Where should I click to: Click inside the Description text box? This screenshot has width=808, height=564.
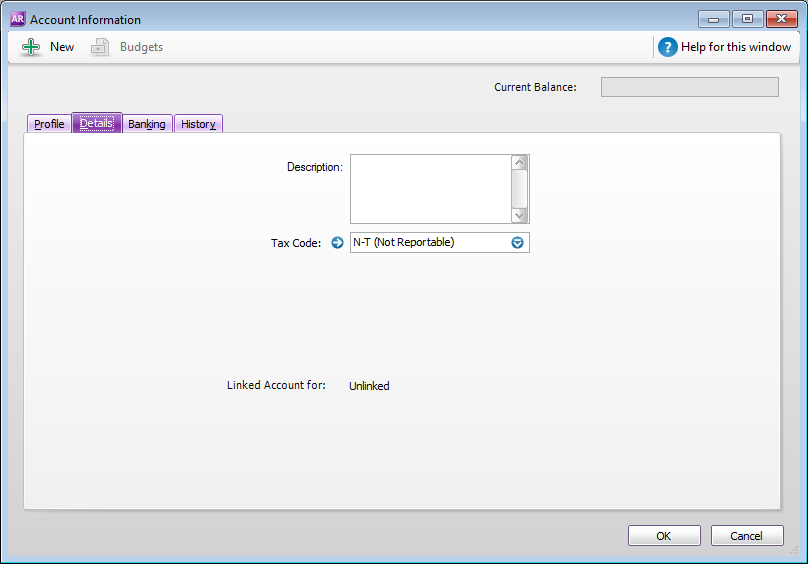point(430,188)
